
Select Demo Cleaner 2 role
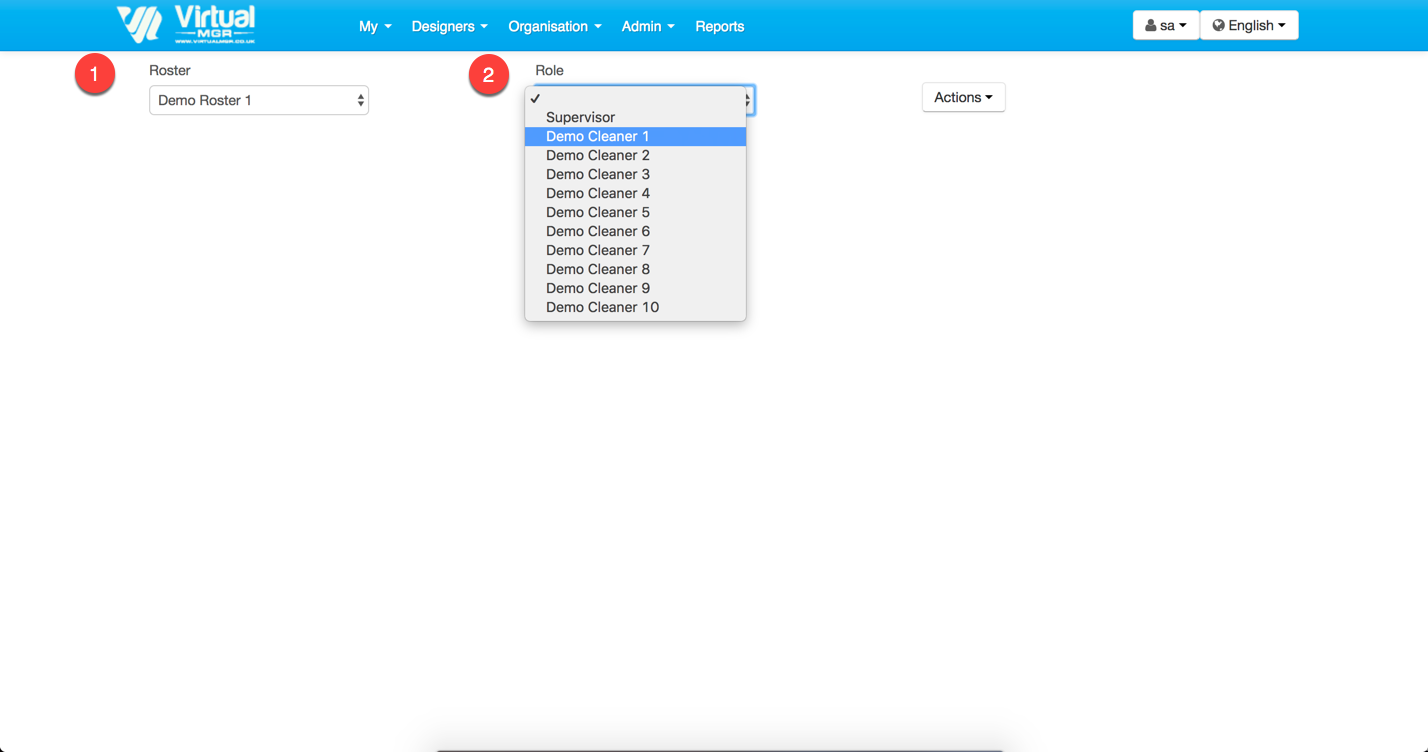pos(598,155)
